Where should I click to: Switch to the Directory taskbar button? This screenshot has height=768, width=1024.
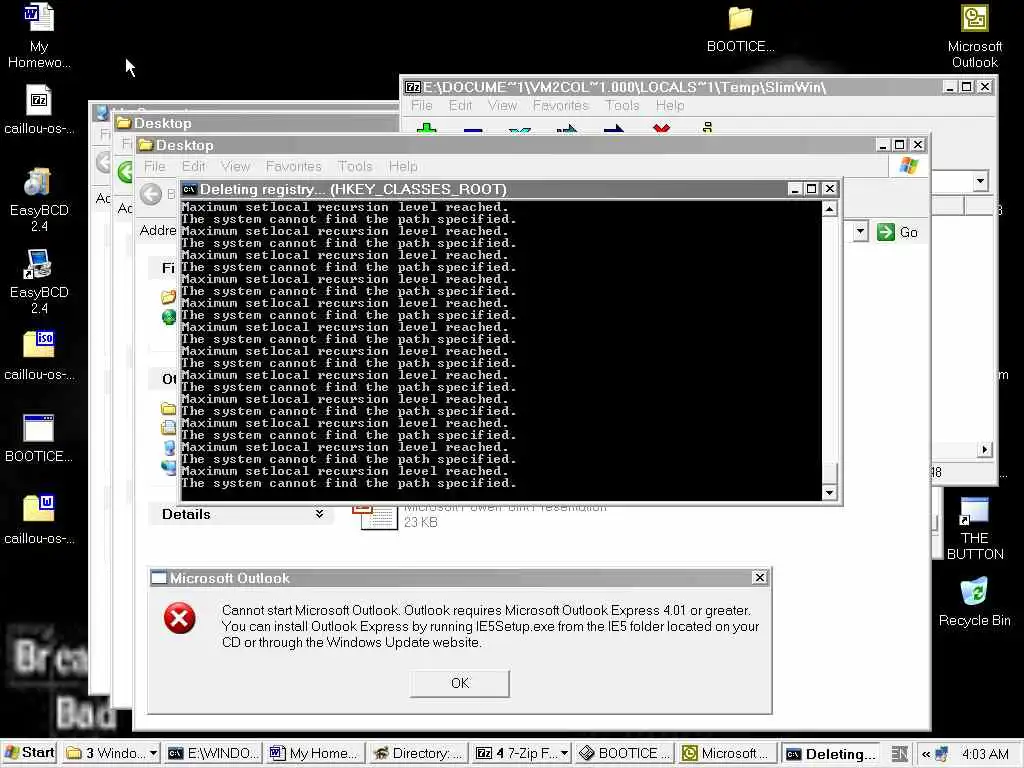417,754
